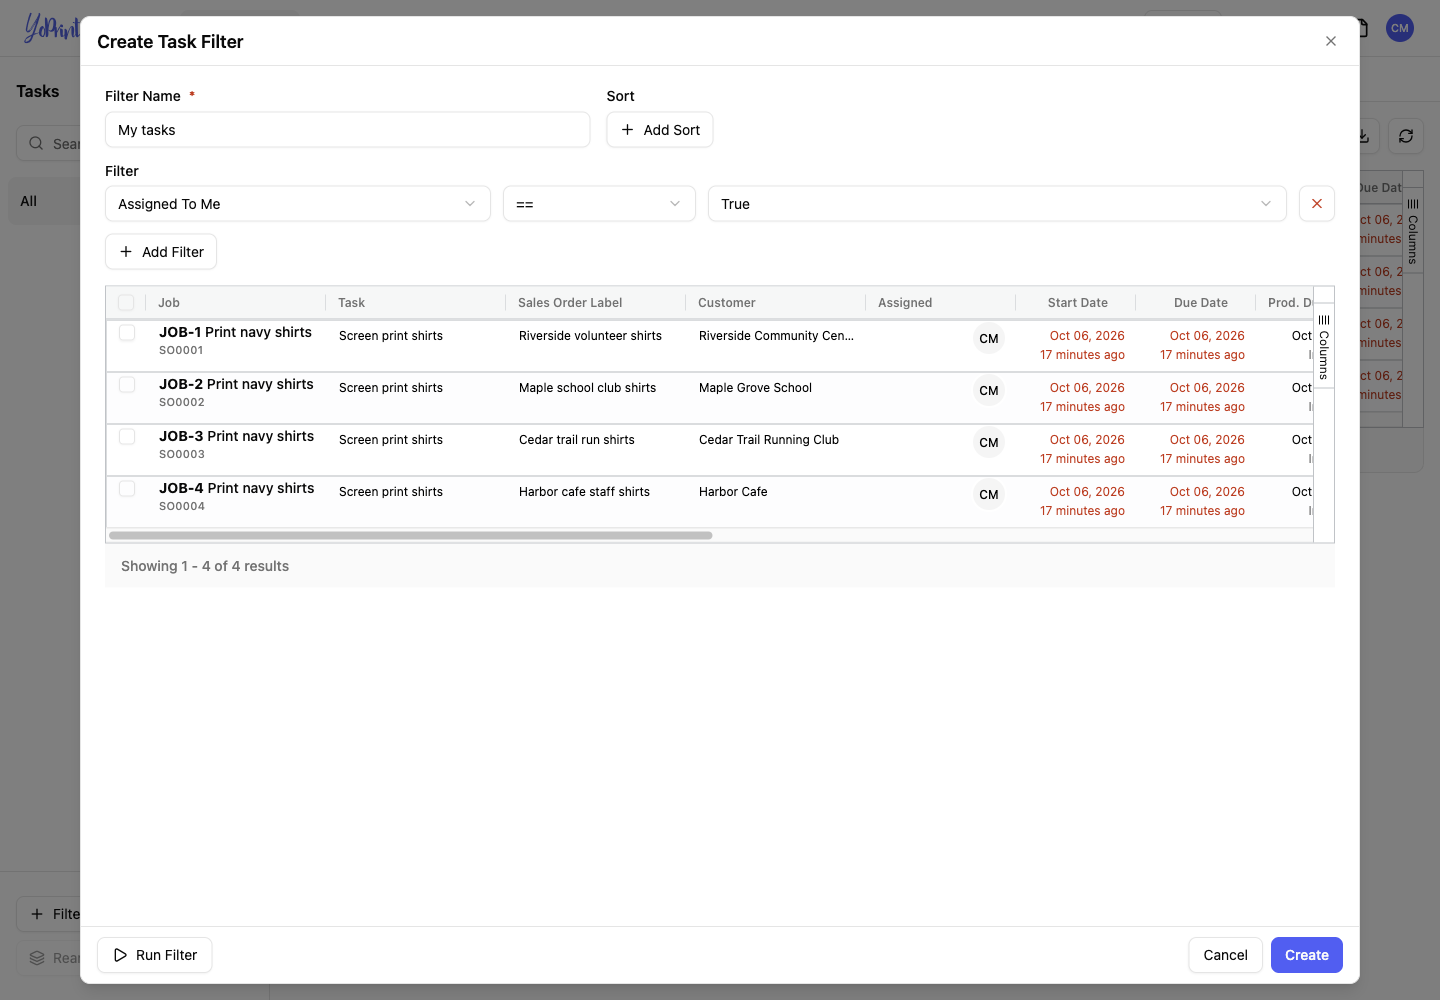Remove the Assigned To Me filter row

pos(1316,204)
